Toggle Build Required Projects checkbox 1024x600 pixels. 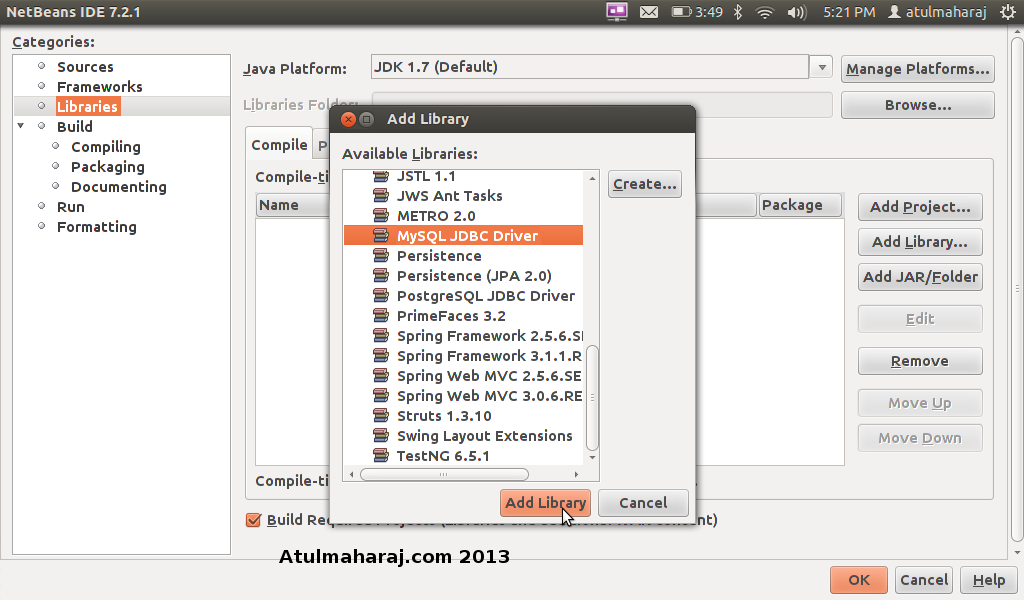pos(253,520)
